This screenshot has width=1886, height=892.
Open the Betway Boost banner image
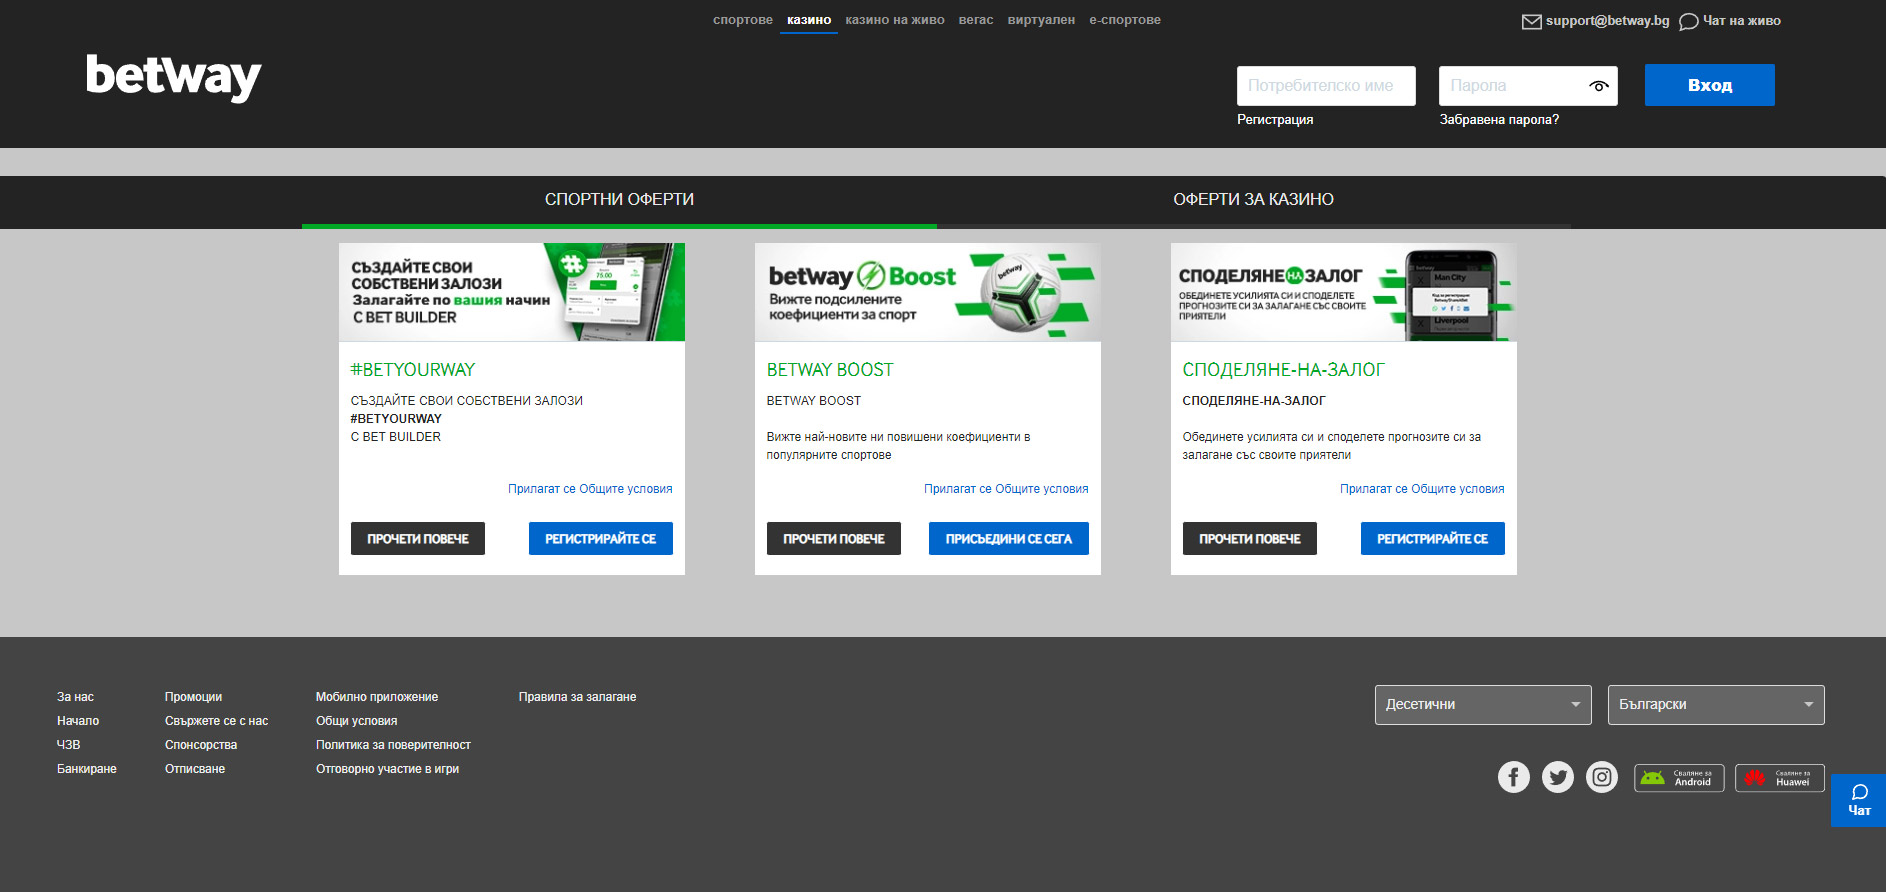coord(927,292)
